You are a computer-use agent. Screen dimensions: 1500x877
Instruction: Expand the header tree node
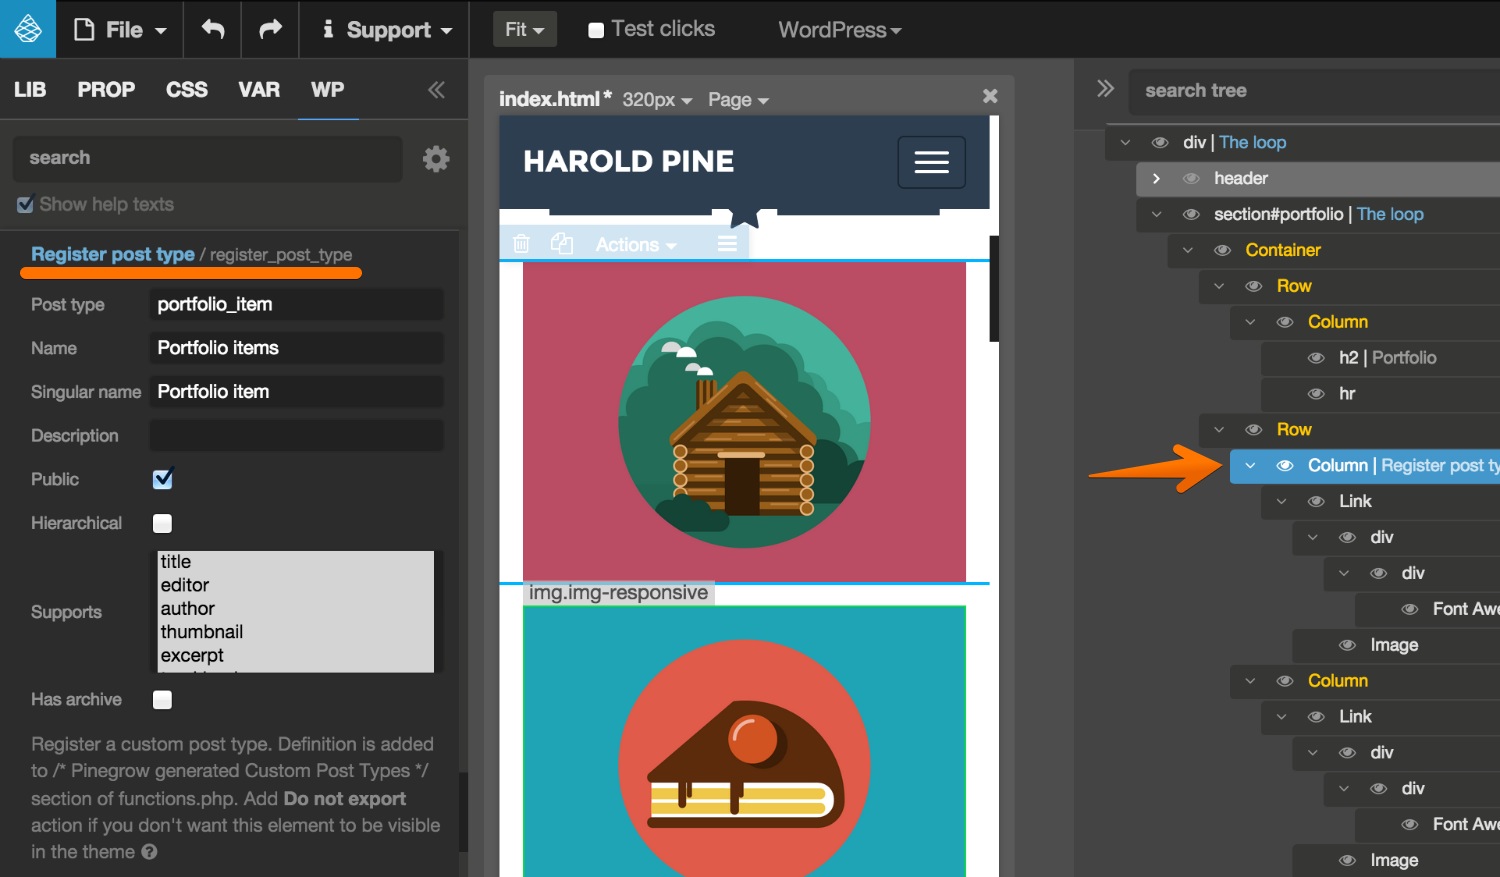1156,179
